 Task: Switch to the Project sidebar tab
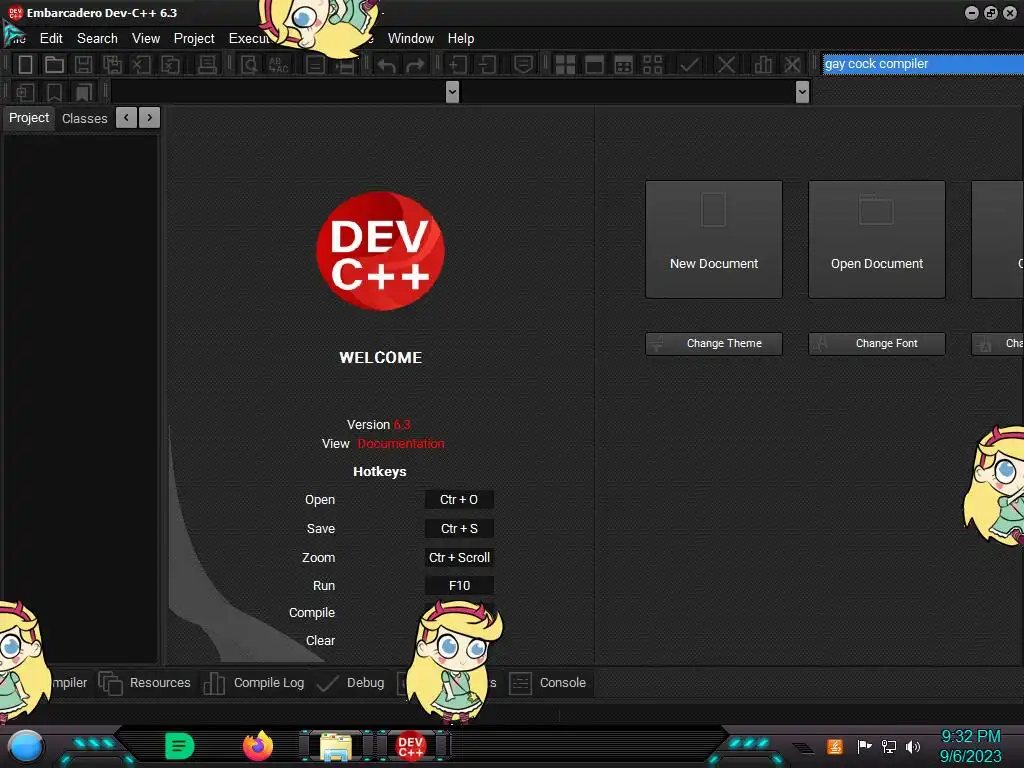pyautogui.click(x=29, y=118)
